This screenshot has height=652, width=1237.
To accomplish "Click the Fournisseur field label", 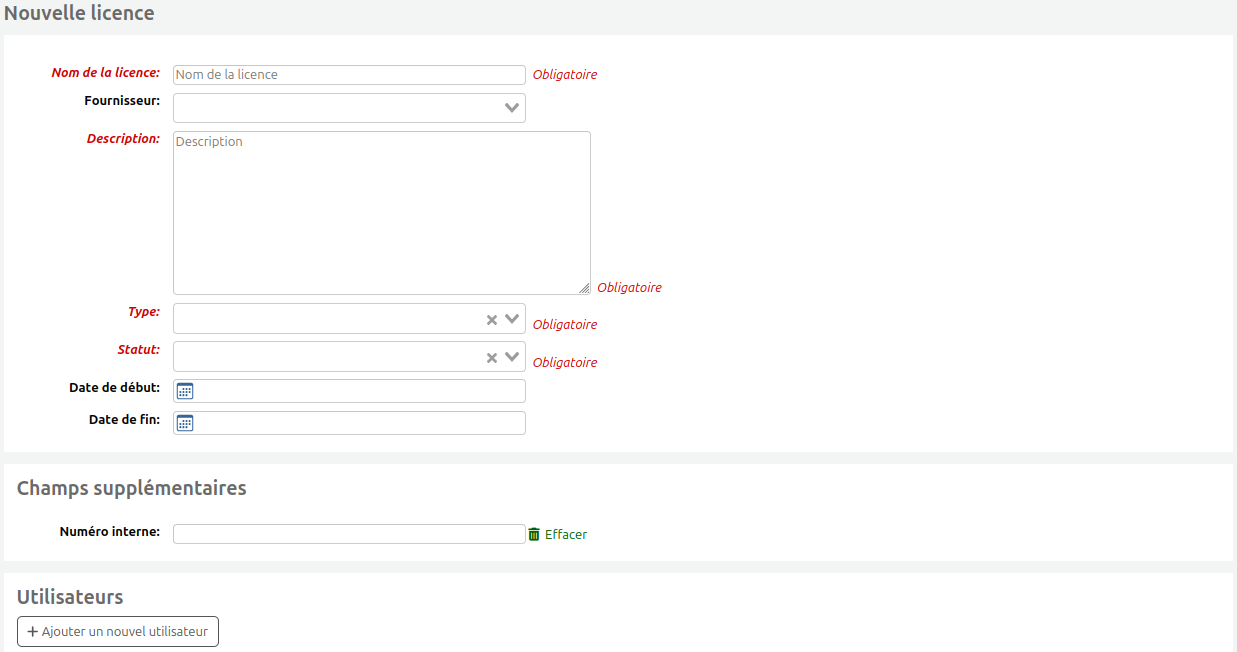I will pyautogui.click(x=122, y=101).
